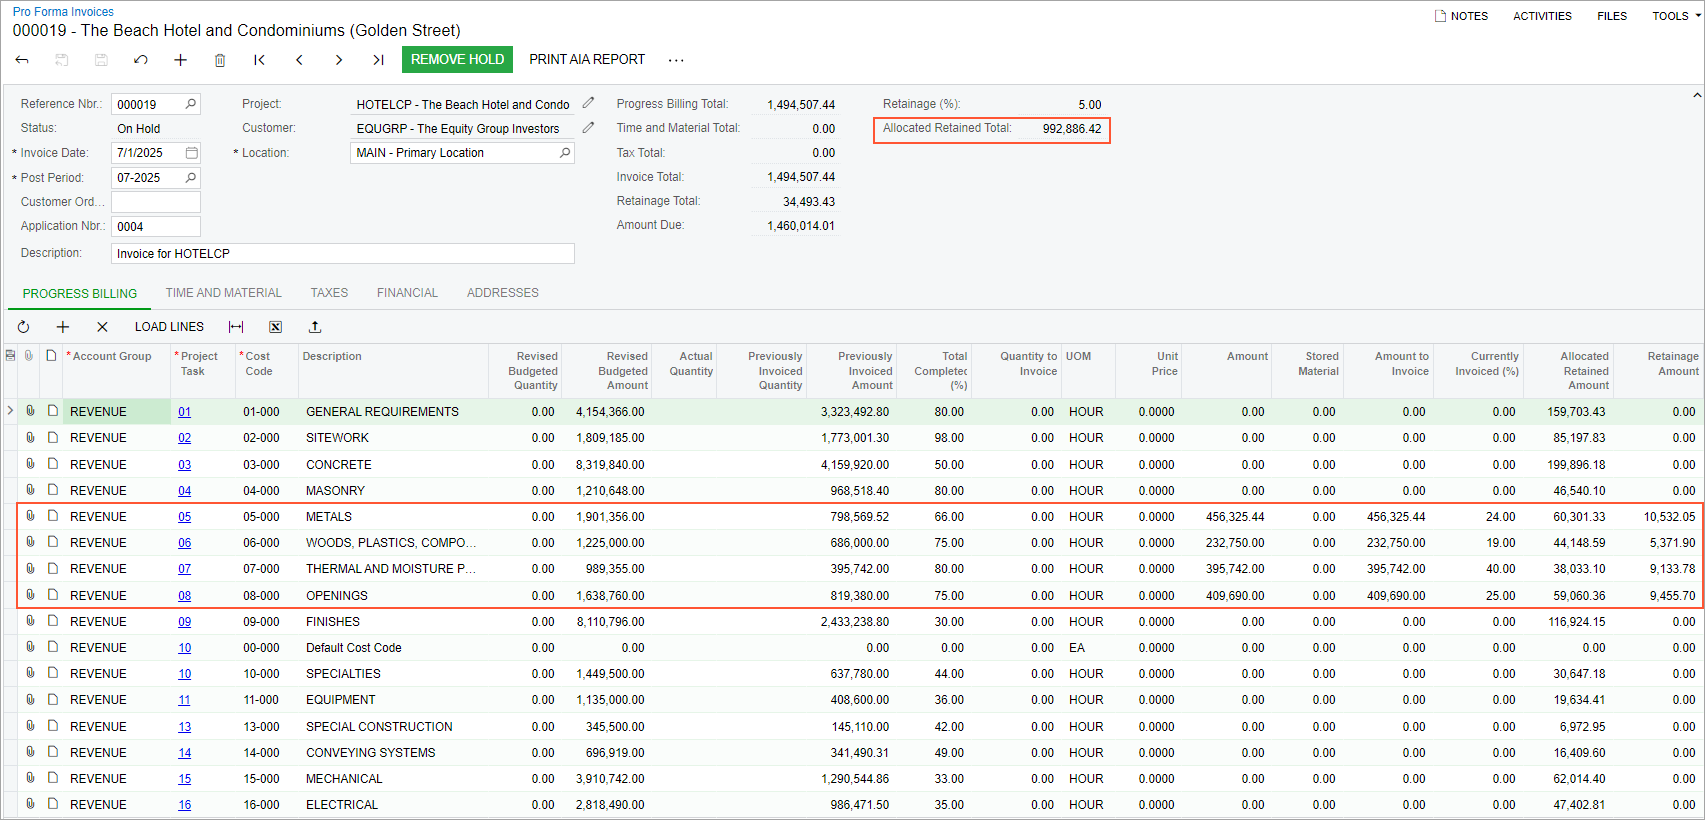The width and height of the screenshot is (1705, 820).
Task: Expand the GENERAL REQUIREMENTS row arrow
Action: 10,411
